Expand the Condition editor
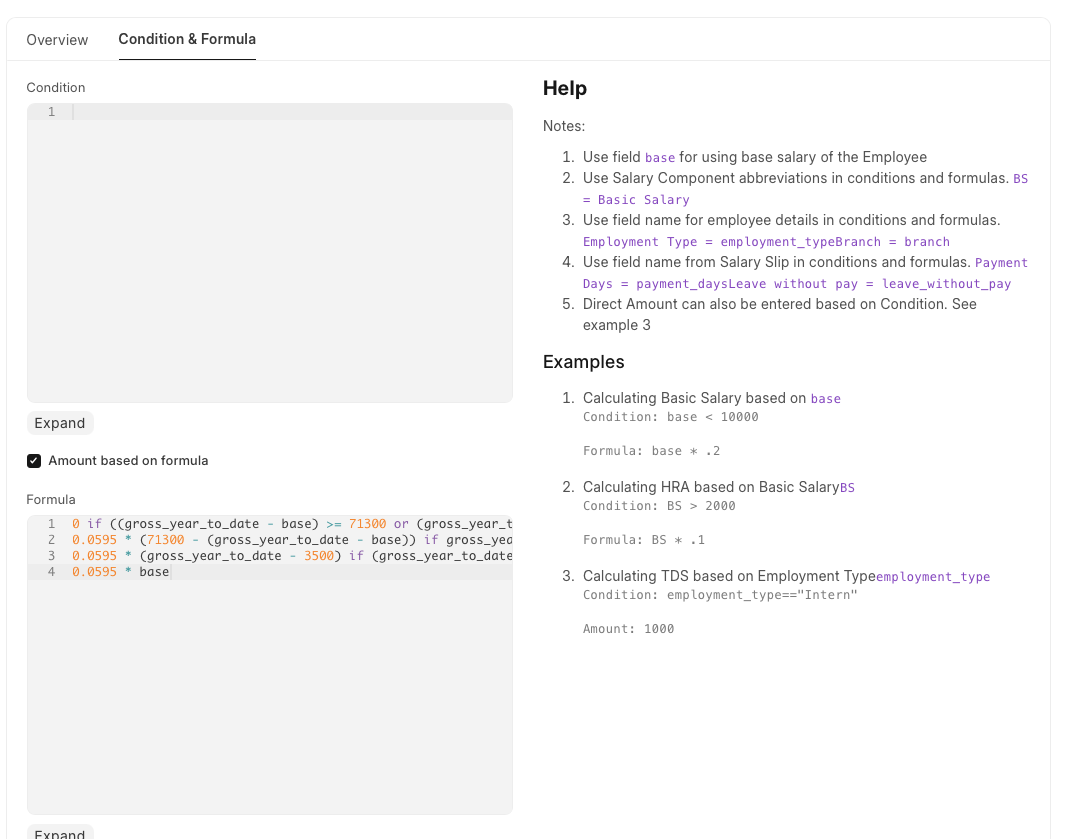The width and height of the screenshot is (1066, 839). tap(60, 423)
